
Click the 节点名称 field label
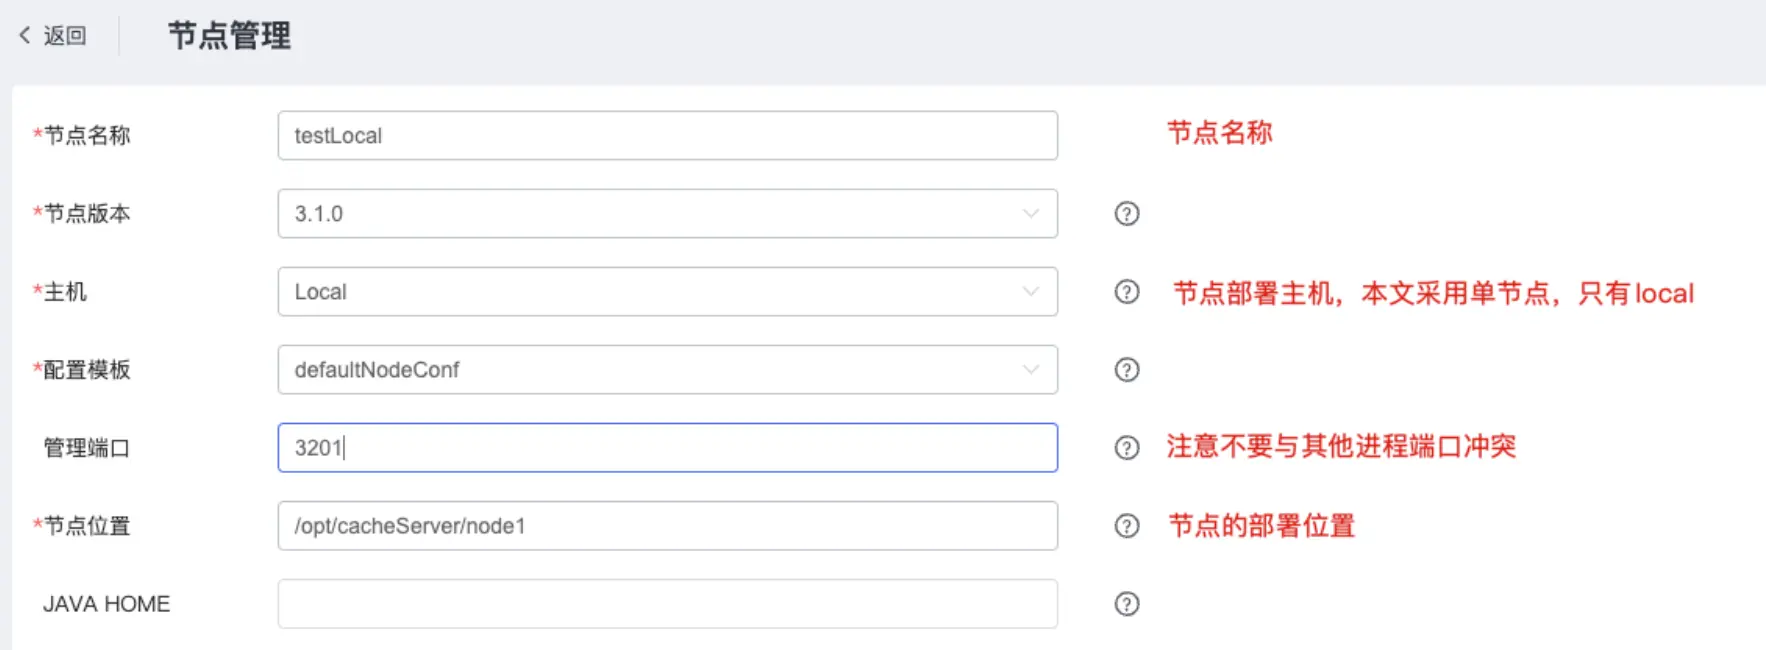click(87, 136)
